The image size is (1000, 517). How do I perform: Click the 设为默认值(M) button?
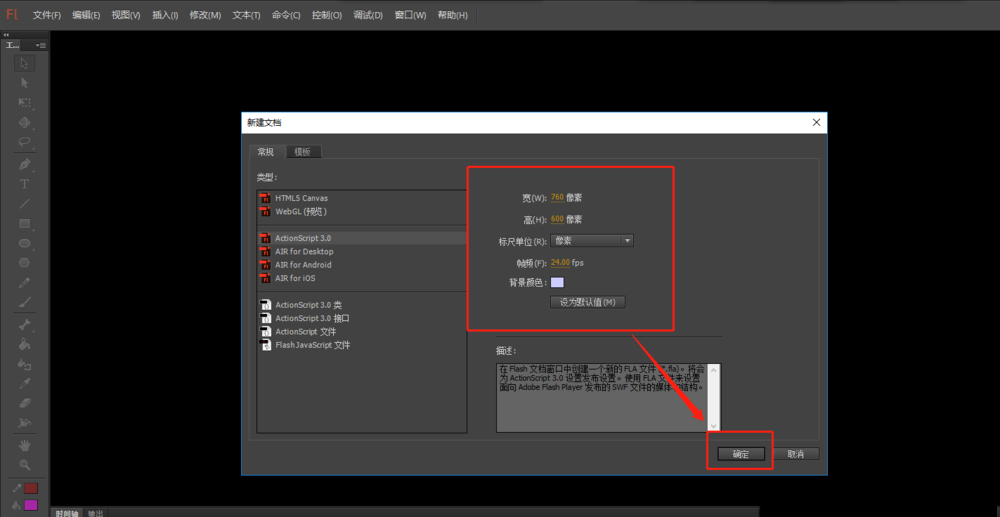587,302
